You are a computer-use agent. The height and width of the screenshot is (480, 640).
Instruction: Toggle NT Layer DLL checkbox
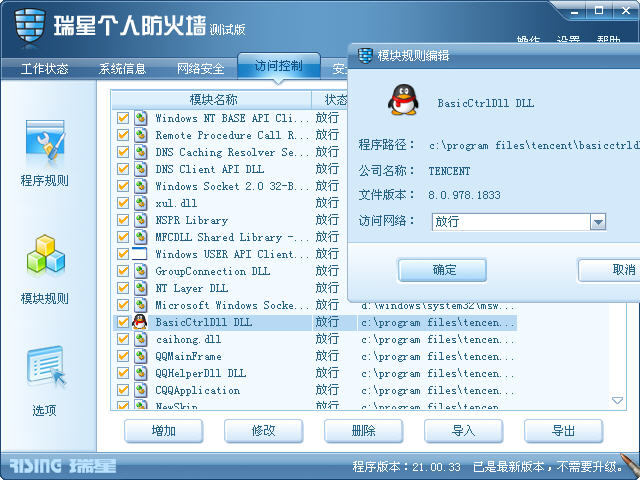tap(123, 288)
